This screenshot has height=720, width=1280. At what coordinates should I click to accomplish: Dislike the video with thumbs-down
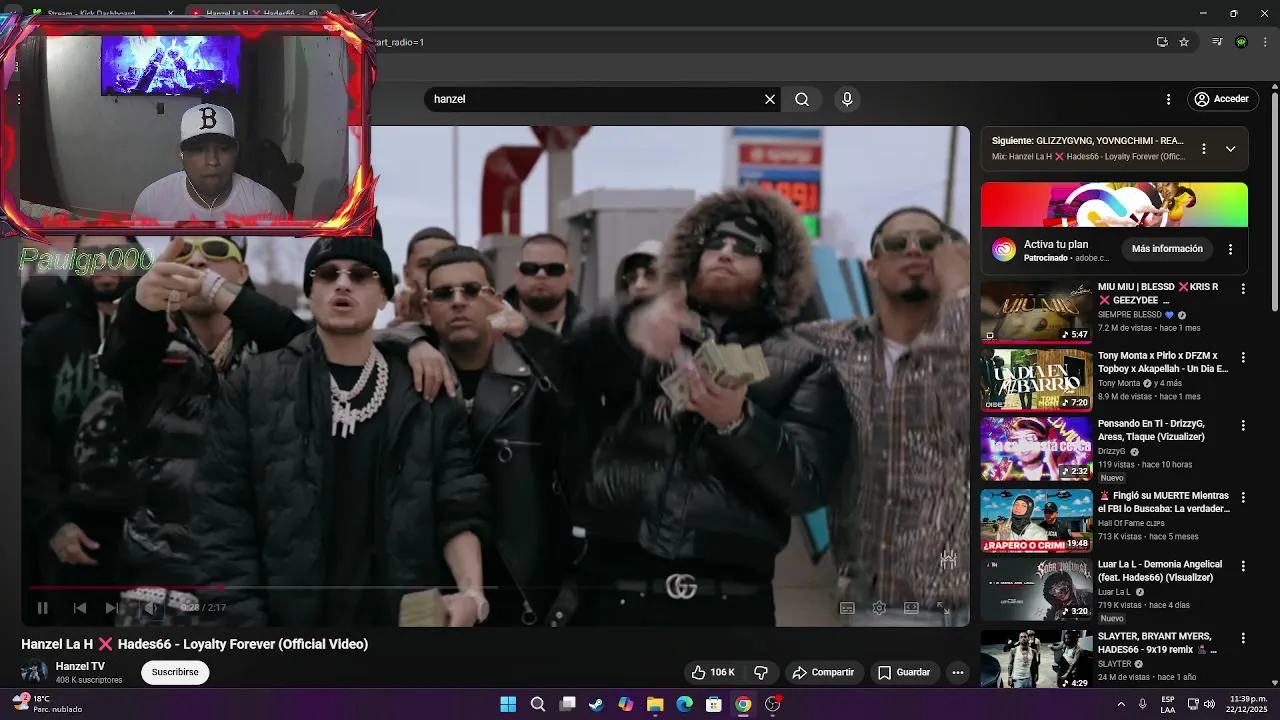click(761, 672)
